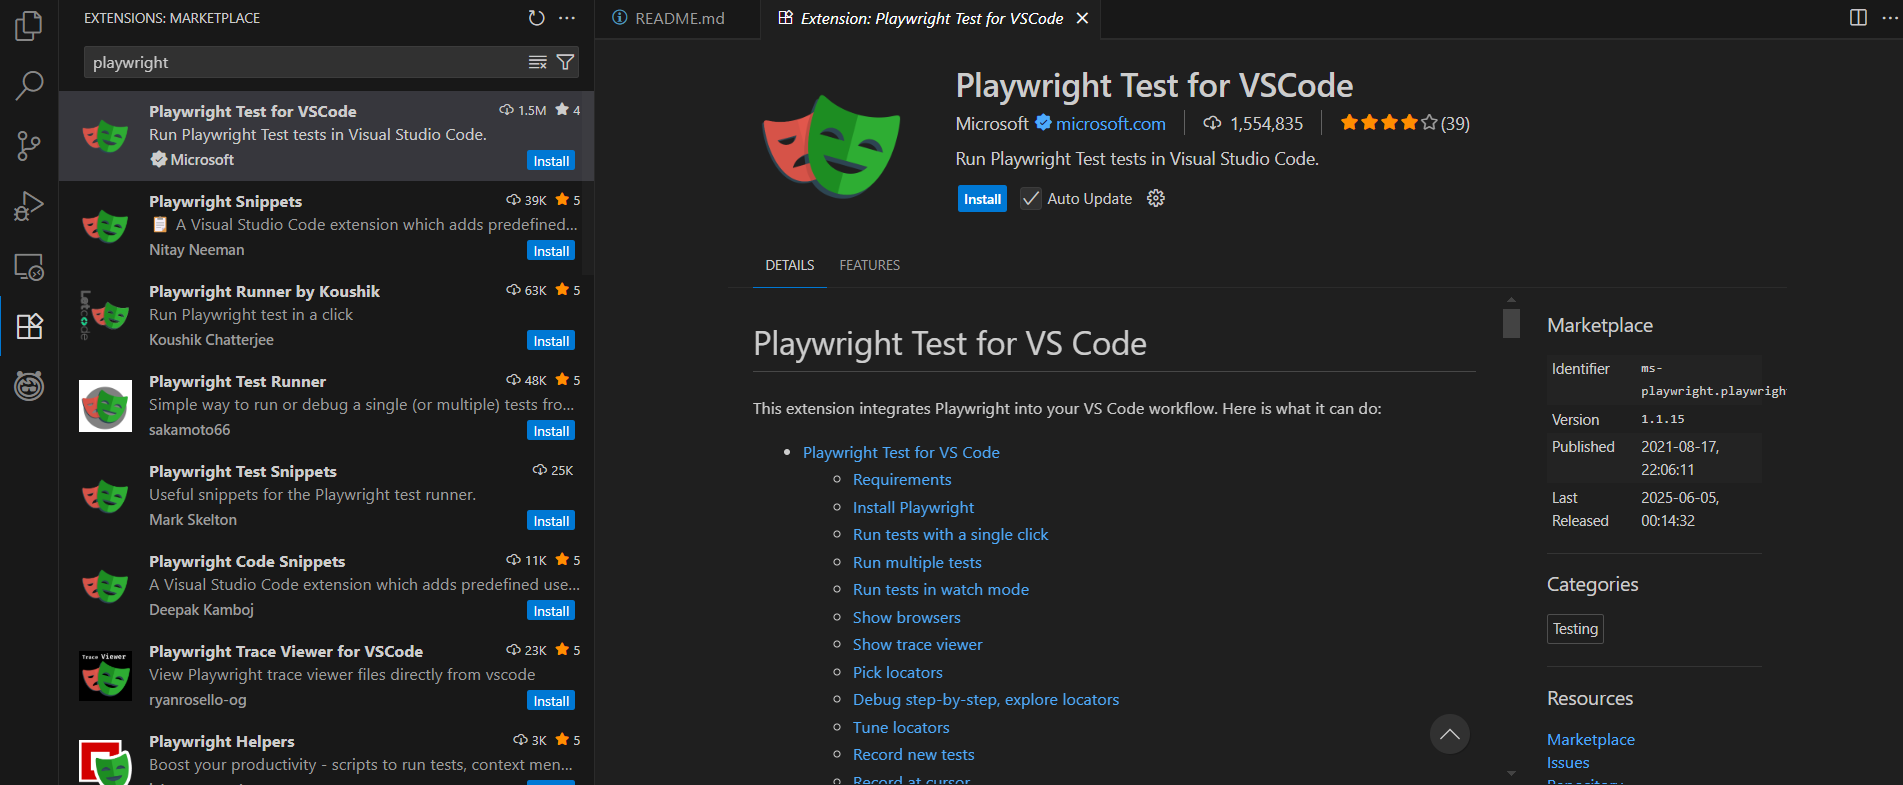
Task: Open Views and More Actions menu
Action: click(567, 18)
